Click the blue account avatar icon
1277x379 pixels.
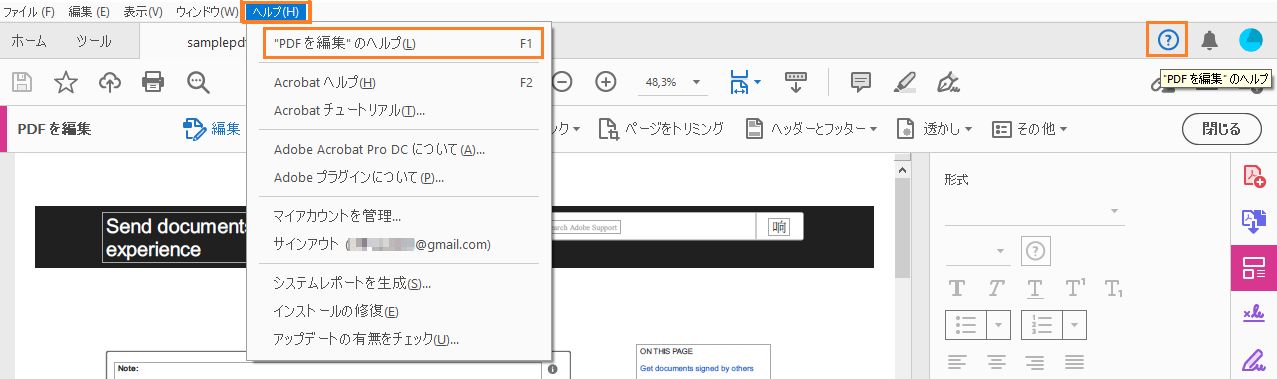click(x=1251, y=40)
